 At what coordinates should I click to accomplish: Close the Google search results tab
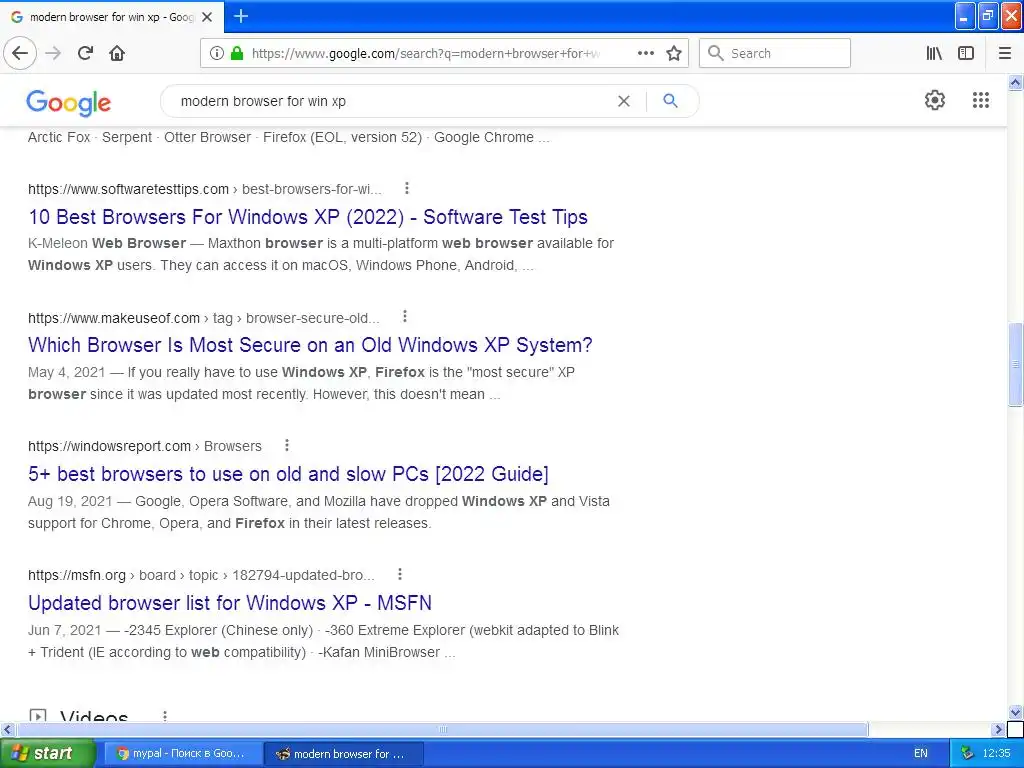click(x=207, y=17)
